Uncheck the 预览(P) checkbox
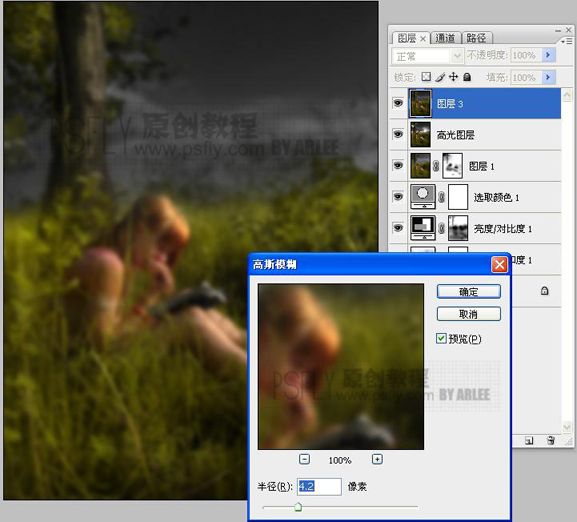 tap(441, 338)
